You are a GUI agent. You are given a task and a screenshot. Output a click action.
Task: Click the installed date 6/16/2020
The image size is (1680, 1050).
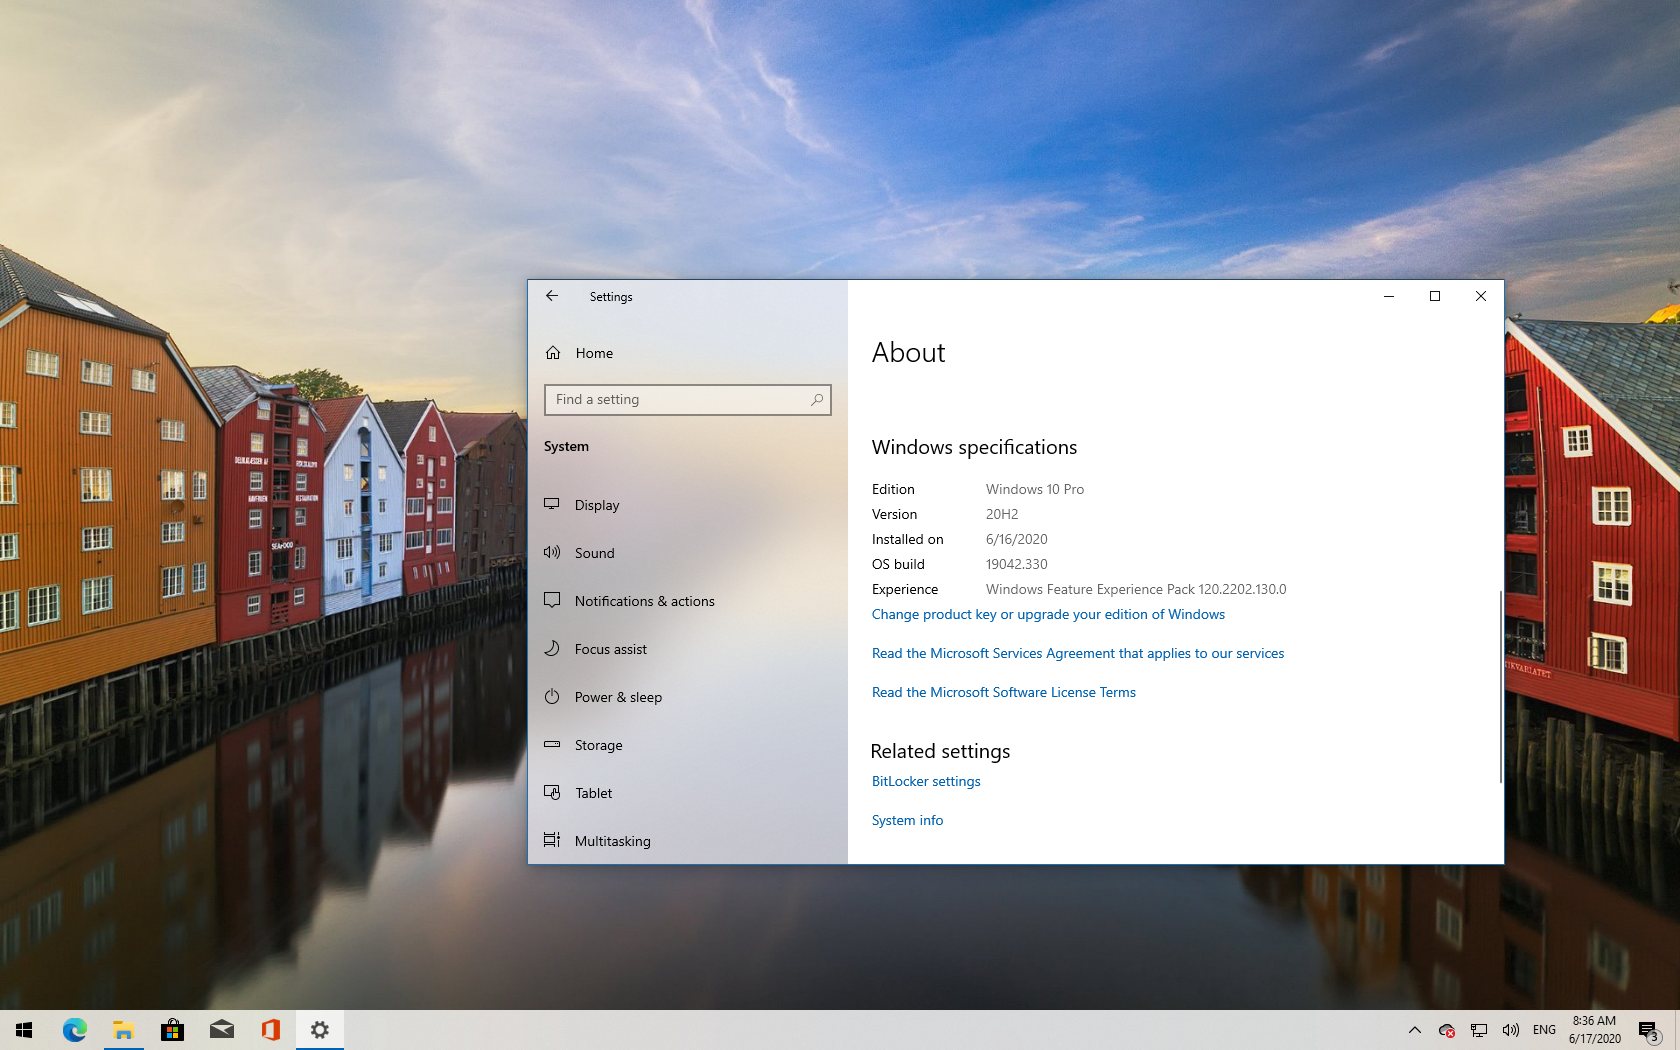1017,539
